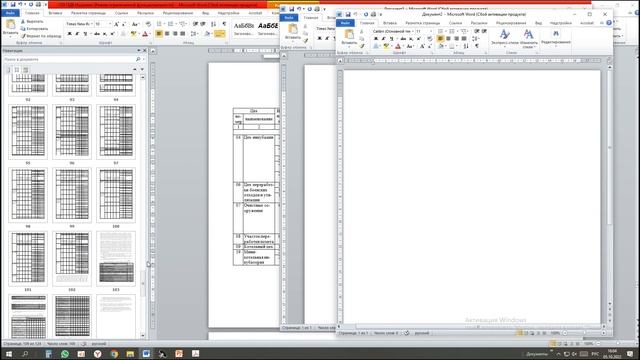Paste with the big clipboard icon in left window
Viewport: 640px width, 360px height.
pos(11,24)
